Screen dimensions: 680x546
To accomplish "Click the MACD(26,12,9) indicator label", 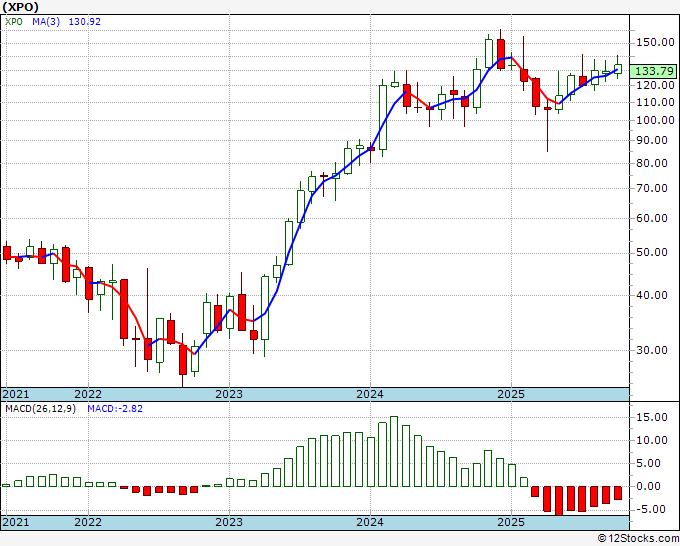I will click(x=40, y=409).
